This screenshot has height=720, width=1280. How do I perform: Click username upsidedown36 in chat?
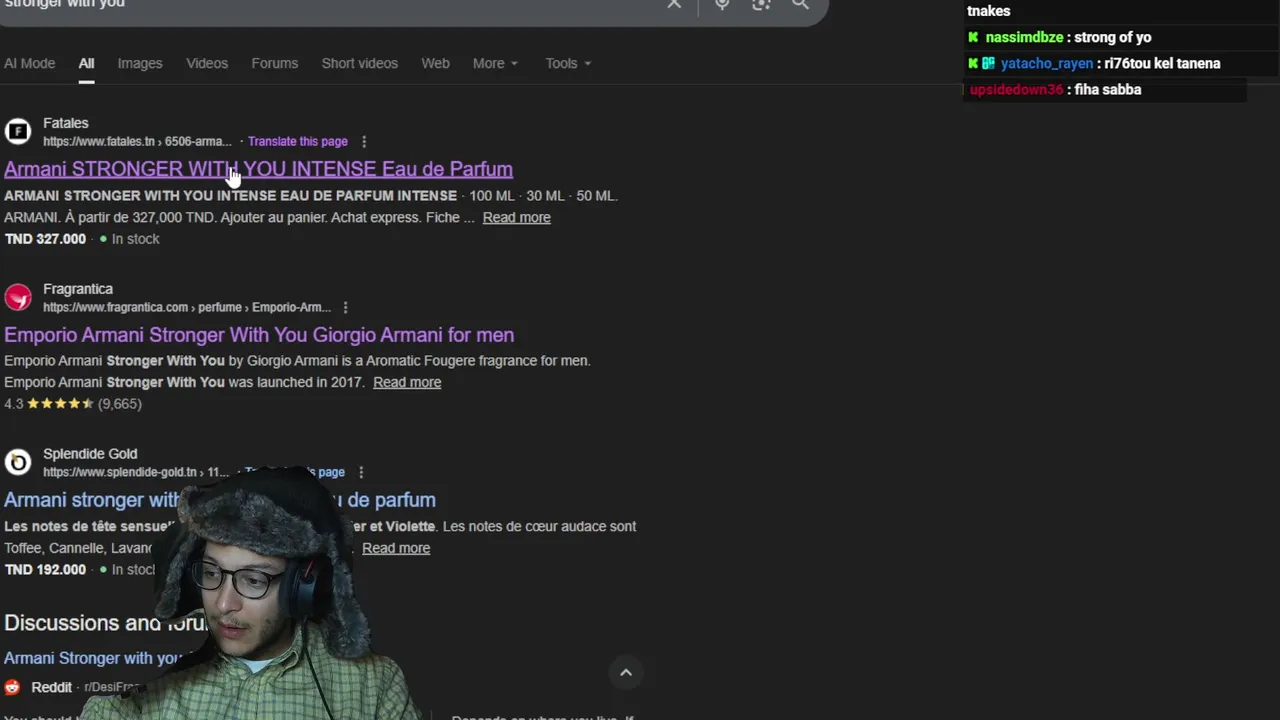[1016, 89]
